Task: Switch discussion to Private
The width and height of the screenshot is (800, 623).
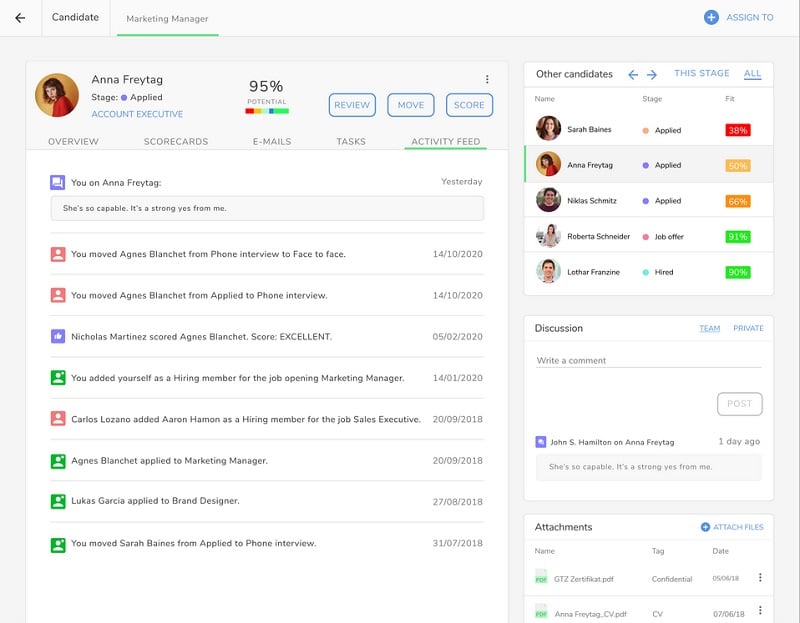Action: (x=748, y=328)
